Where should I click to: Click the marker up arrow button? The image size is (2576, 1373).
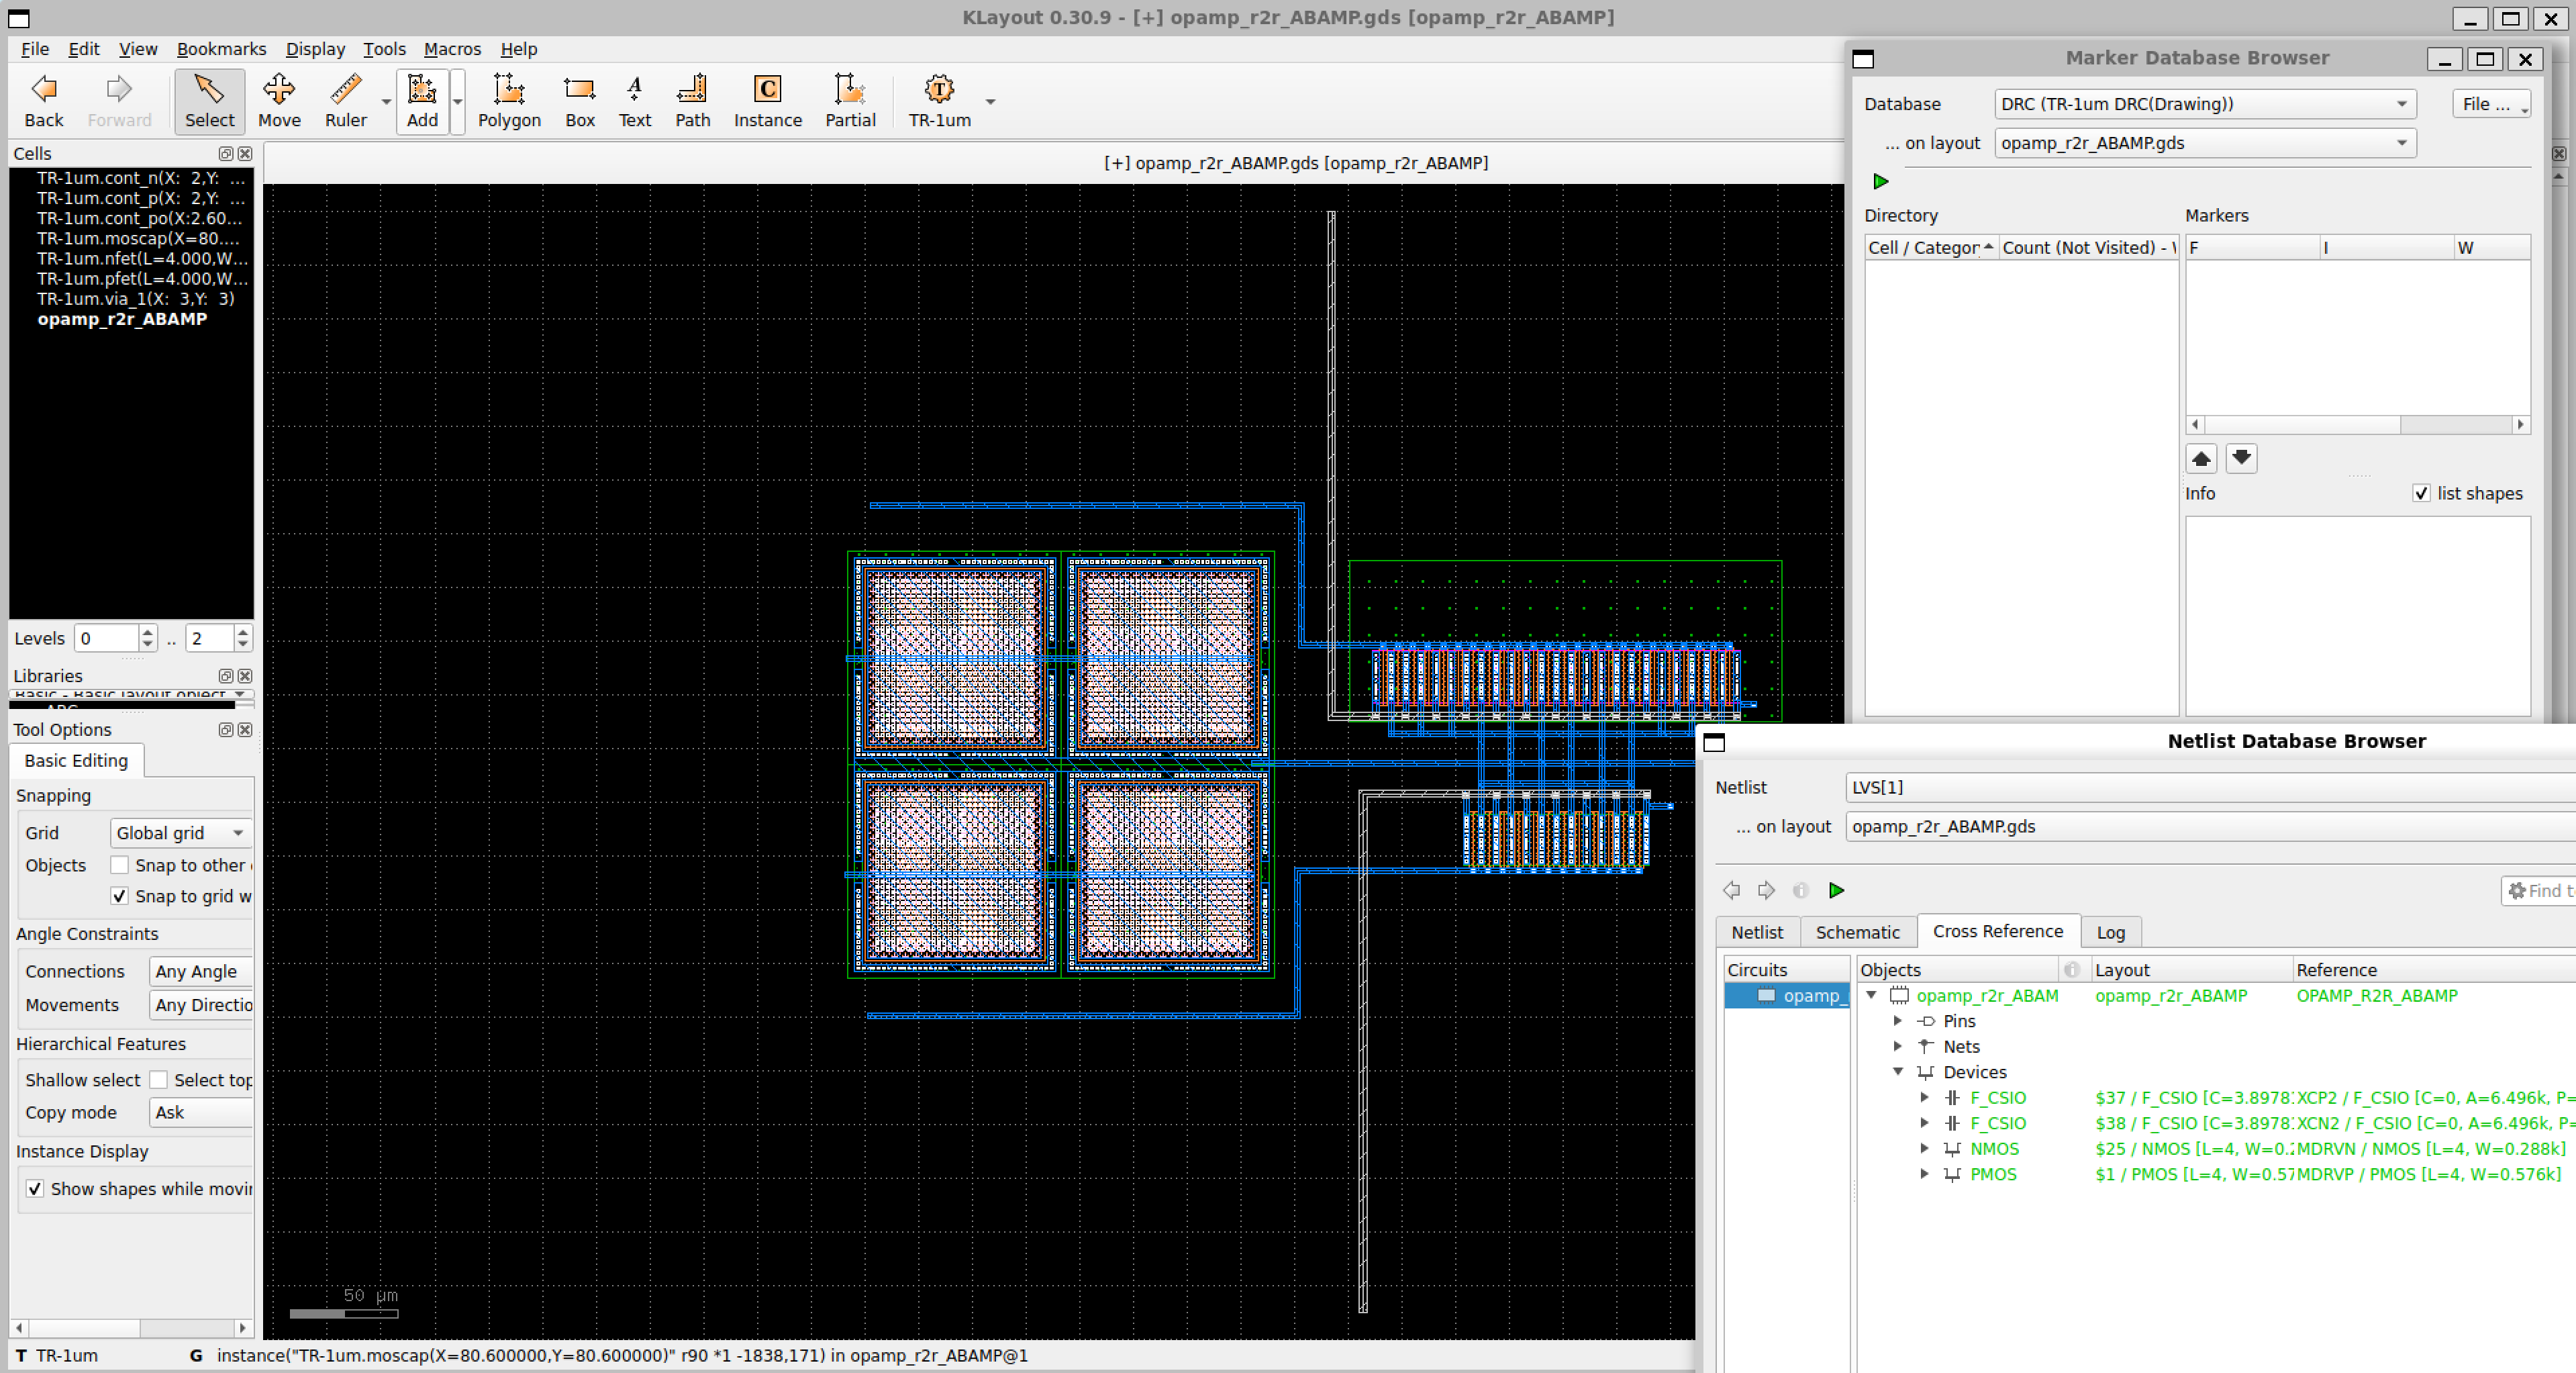coord(2201,458)
